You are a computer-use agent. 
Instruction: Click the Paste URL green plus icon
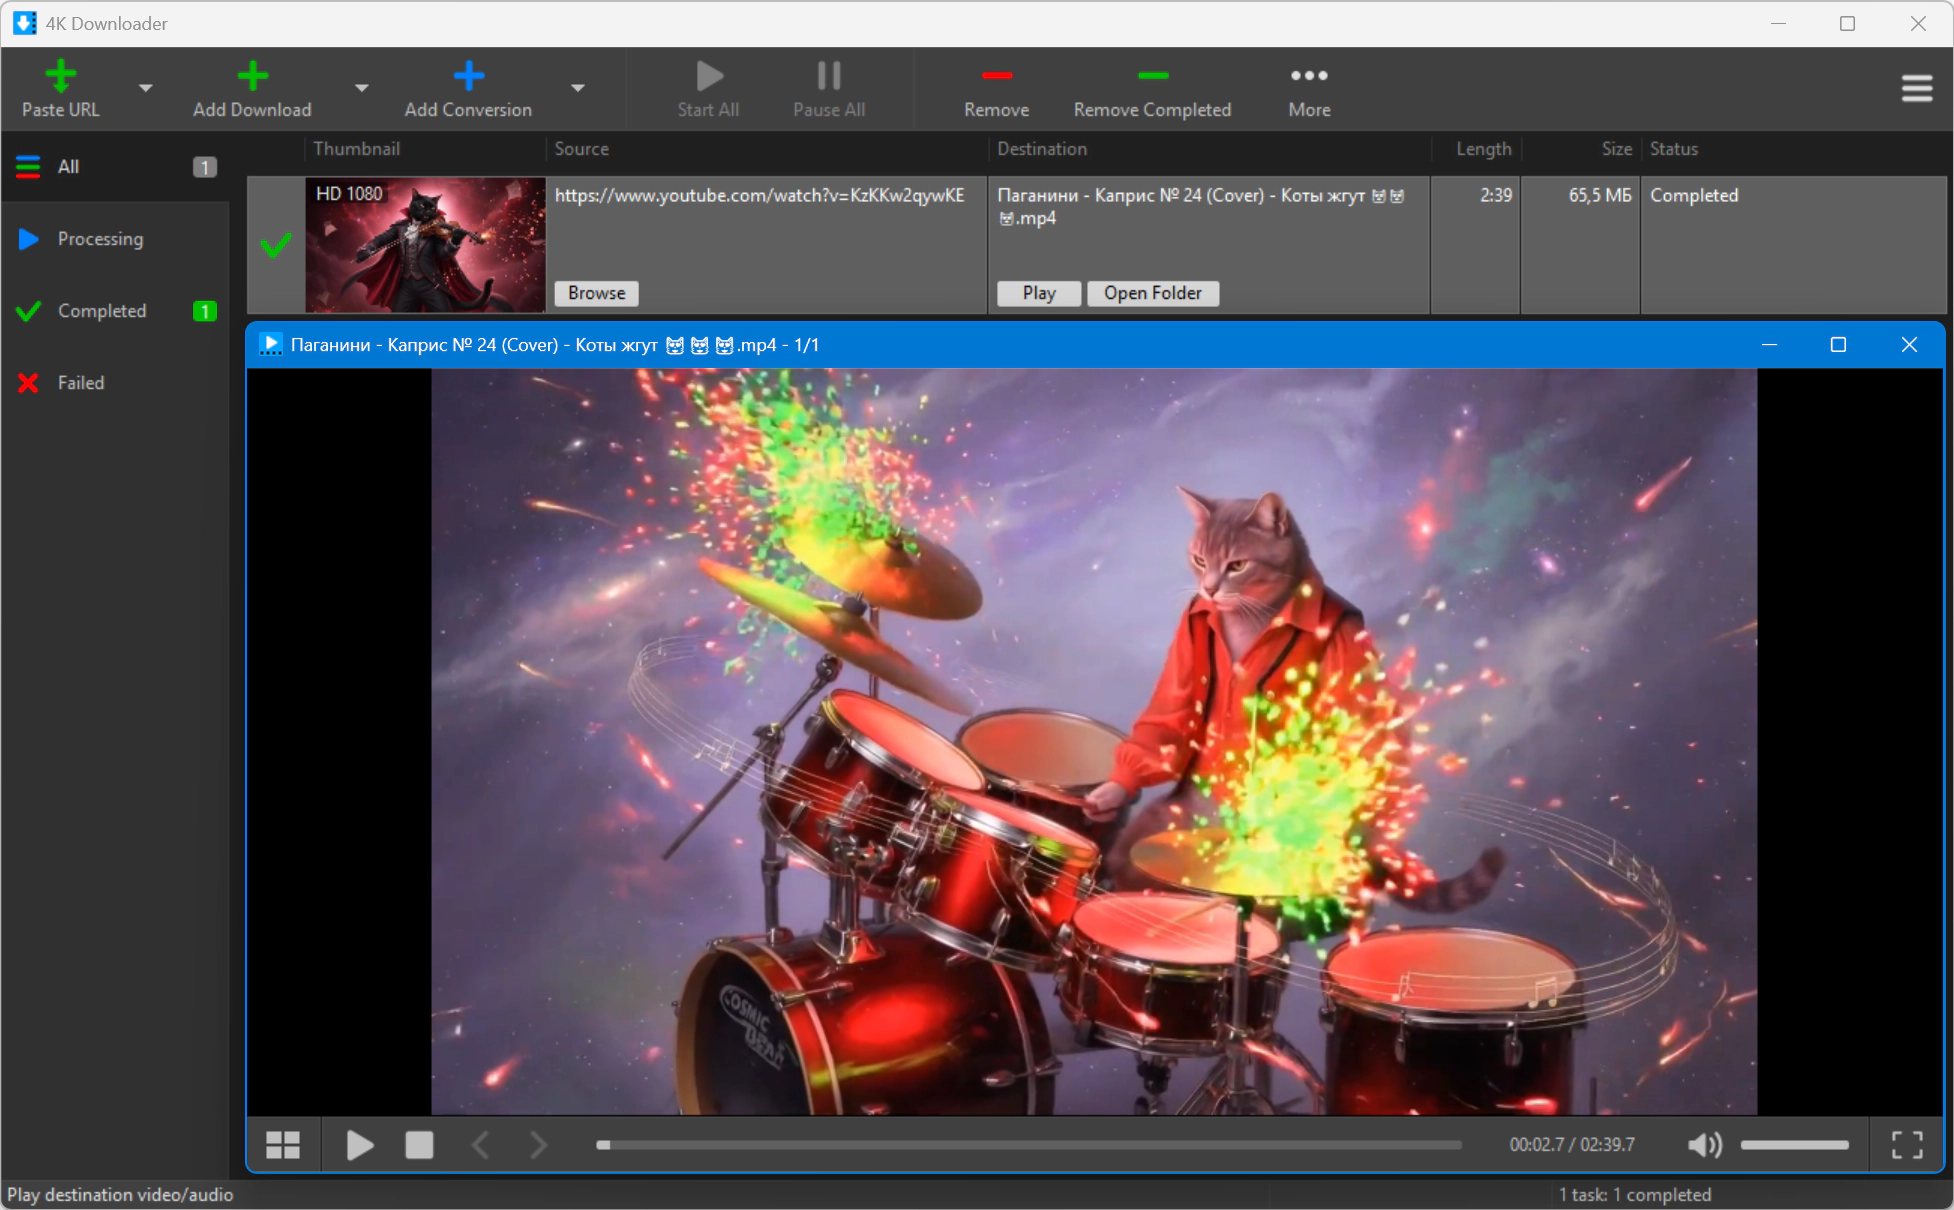coord(61,76)
